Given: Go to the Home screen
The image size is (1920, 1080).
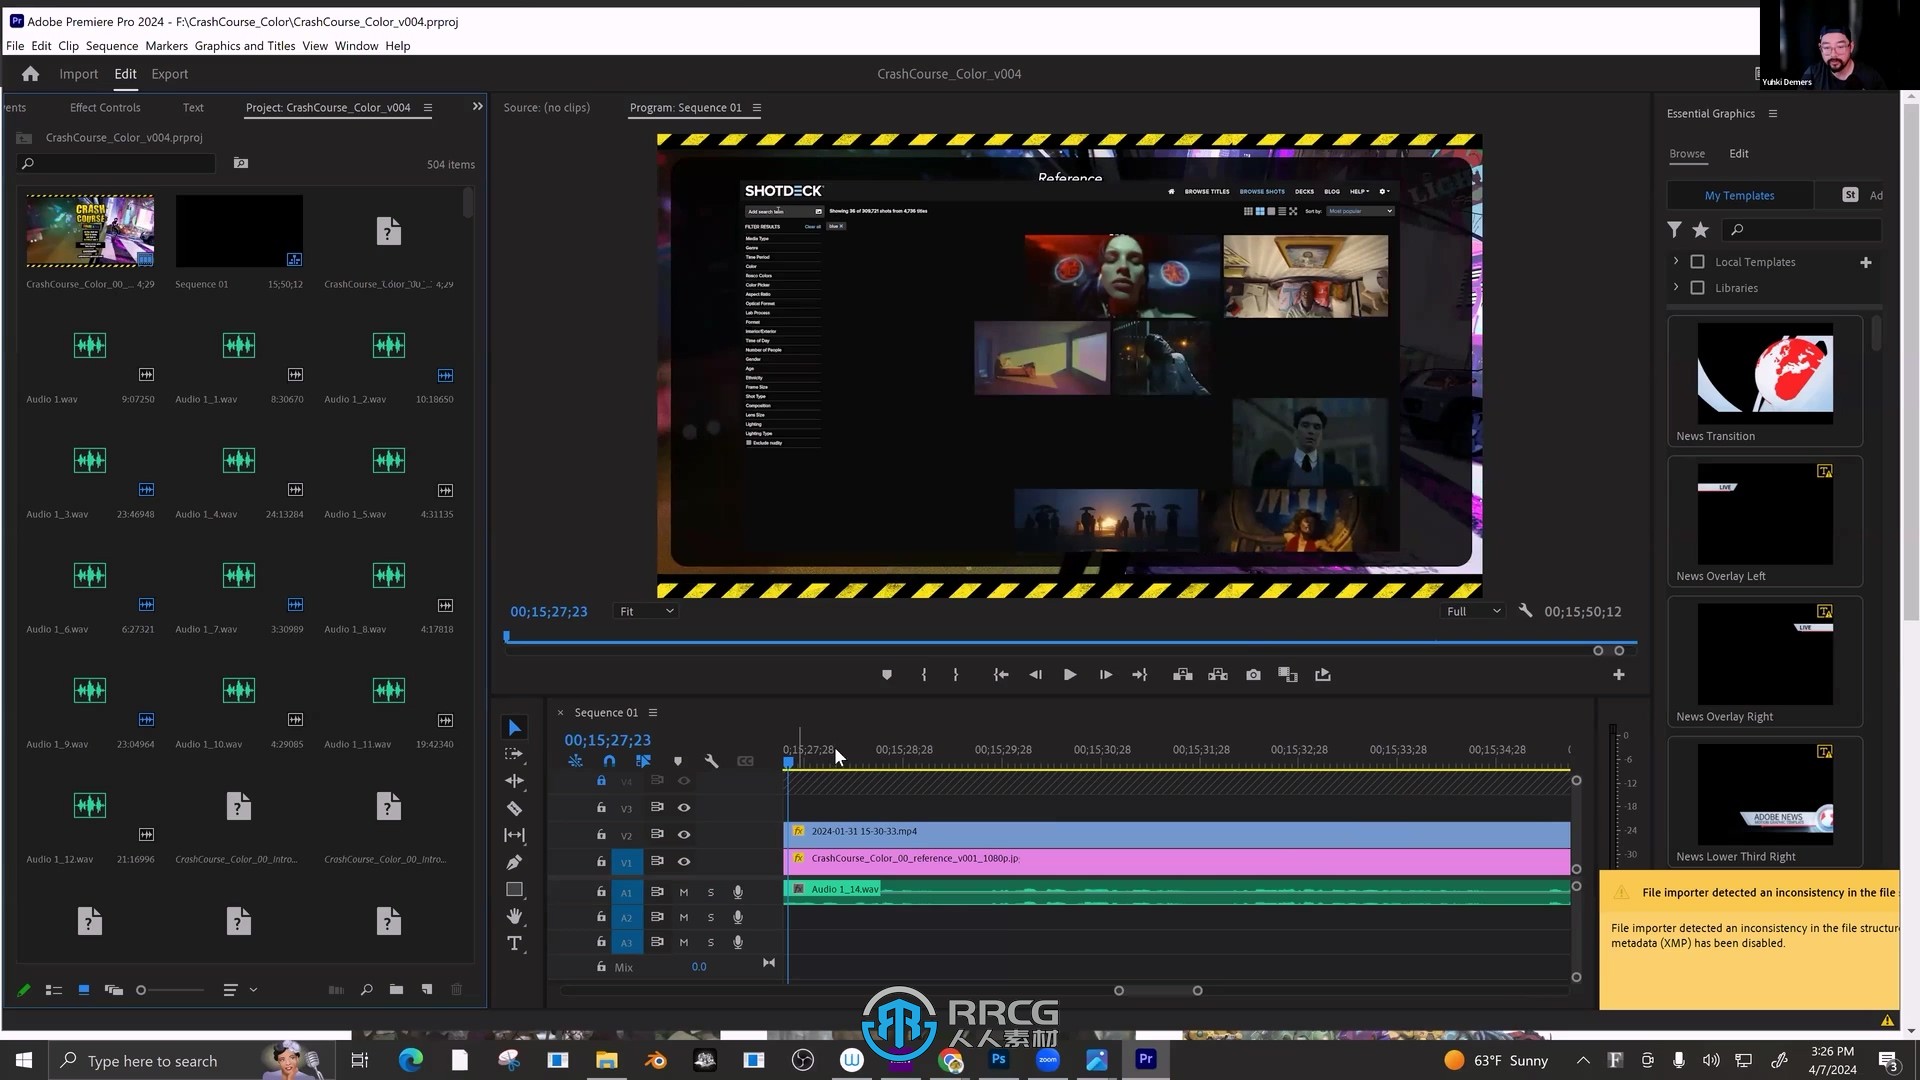Looking at the screenshot, I should click(30, 74).
